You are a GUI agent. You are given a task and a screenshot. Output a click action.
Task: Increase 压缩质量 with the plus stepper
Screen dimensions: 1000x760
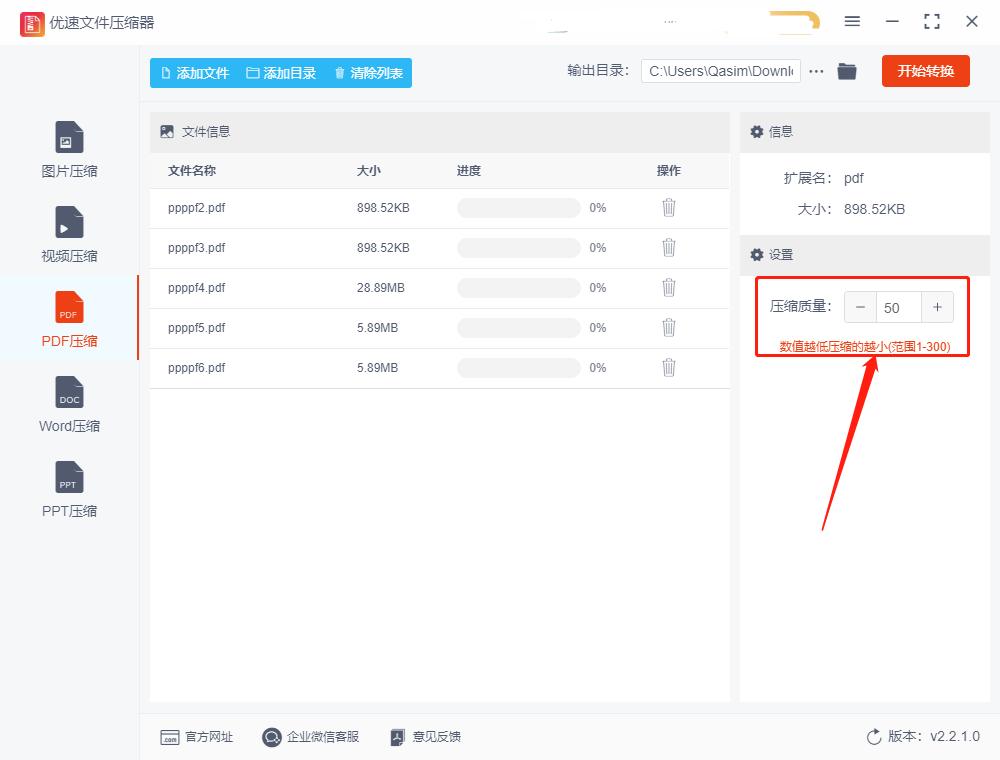click(x=937, y=307)
